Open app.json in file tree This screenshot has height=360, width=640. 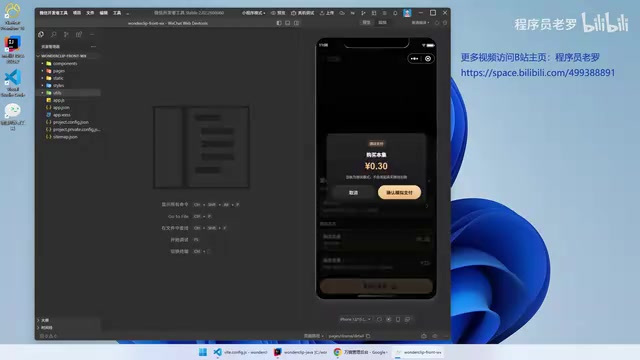[61, 107]
